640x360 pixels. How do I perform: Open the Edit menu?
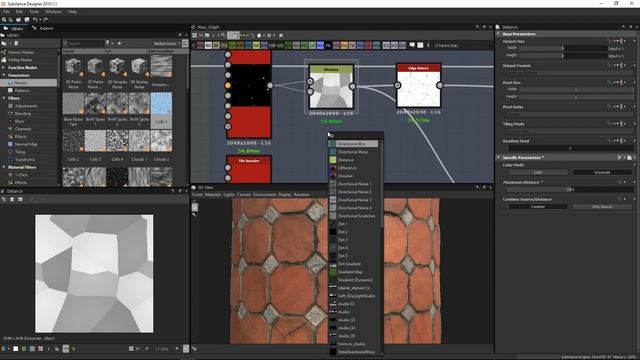point(19,12)
